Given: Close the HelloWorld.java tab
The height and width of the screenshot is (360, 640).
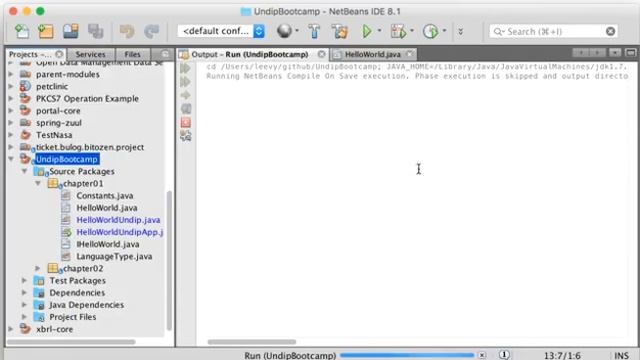Looking at the screenshot, I should 410,54.
